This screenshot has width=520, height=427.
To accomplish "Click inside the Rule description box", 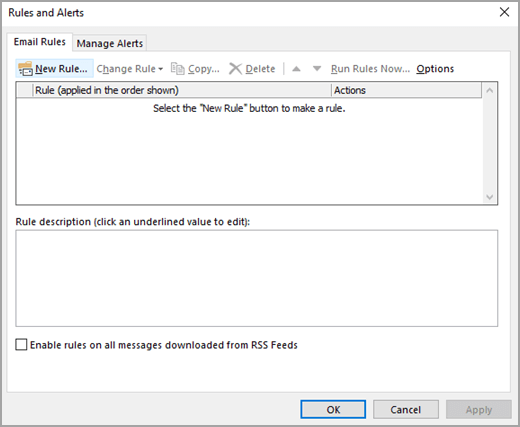I will [257, 278].
